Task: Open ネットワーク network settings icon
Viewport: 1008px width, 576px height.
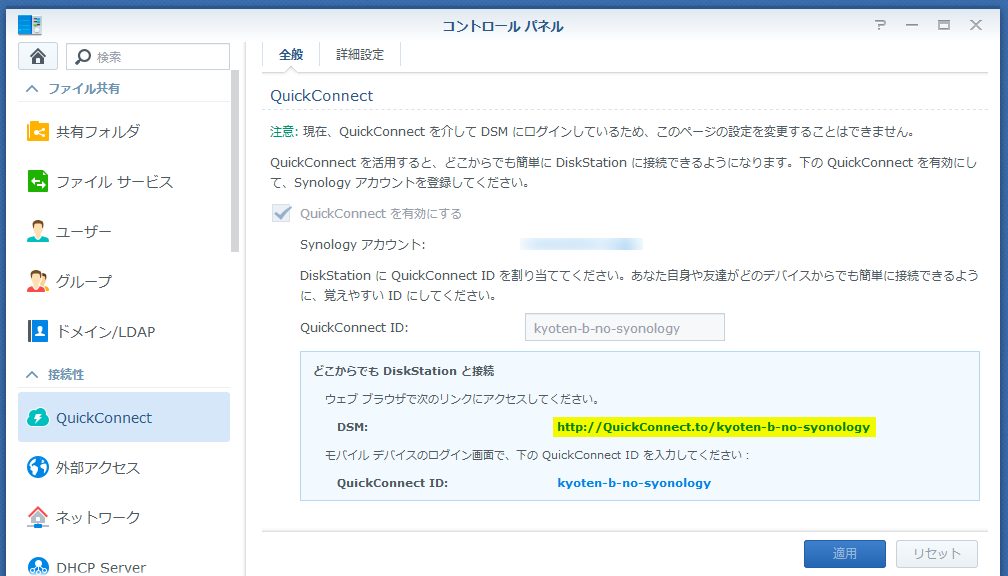Action: pos(38,517)
